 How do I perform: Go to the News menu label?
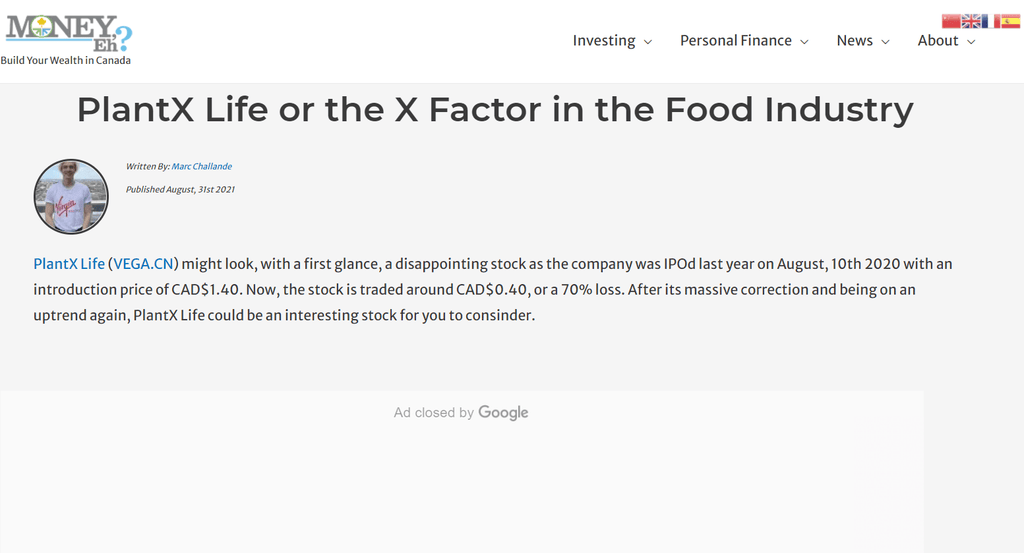(854, 41)
